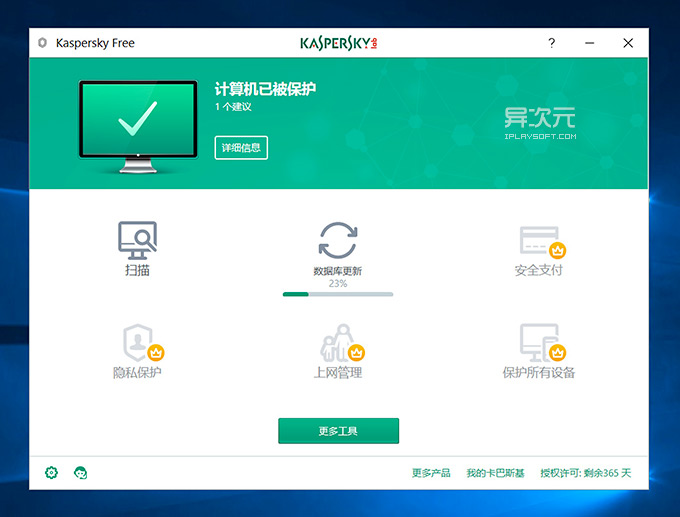The width and height of the screenshot is (680, 517).
Task: Click the 计算机已被保护 status heading
Action: 265,89
